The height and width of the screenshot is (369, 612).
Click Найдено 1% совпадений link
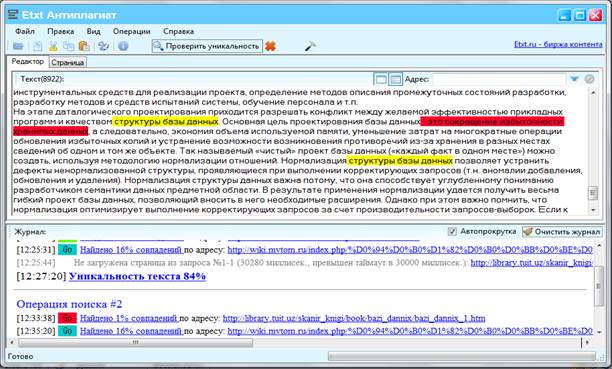tap(129, 318)
